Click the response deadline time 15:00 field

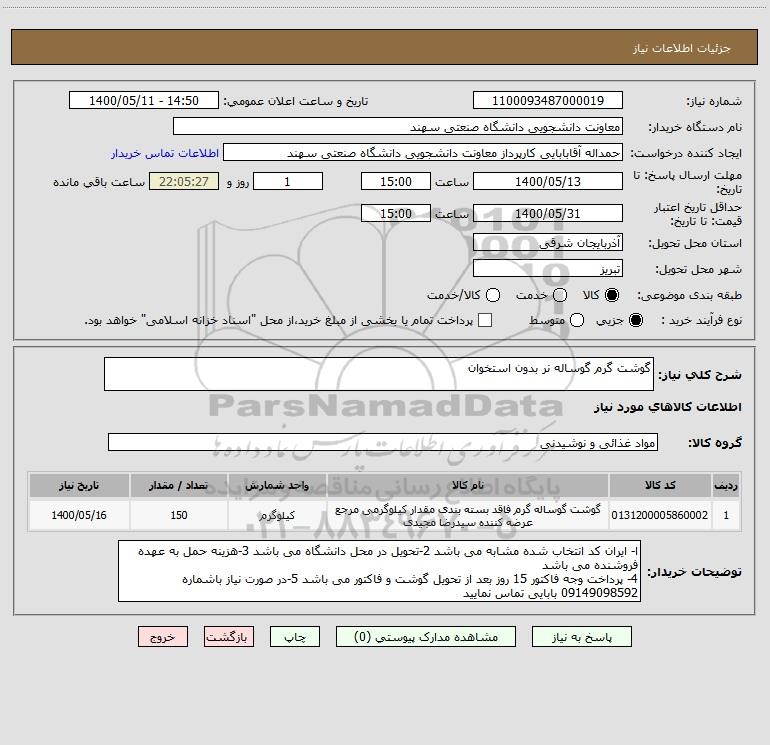(396, 181)
